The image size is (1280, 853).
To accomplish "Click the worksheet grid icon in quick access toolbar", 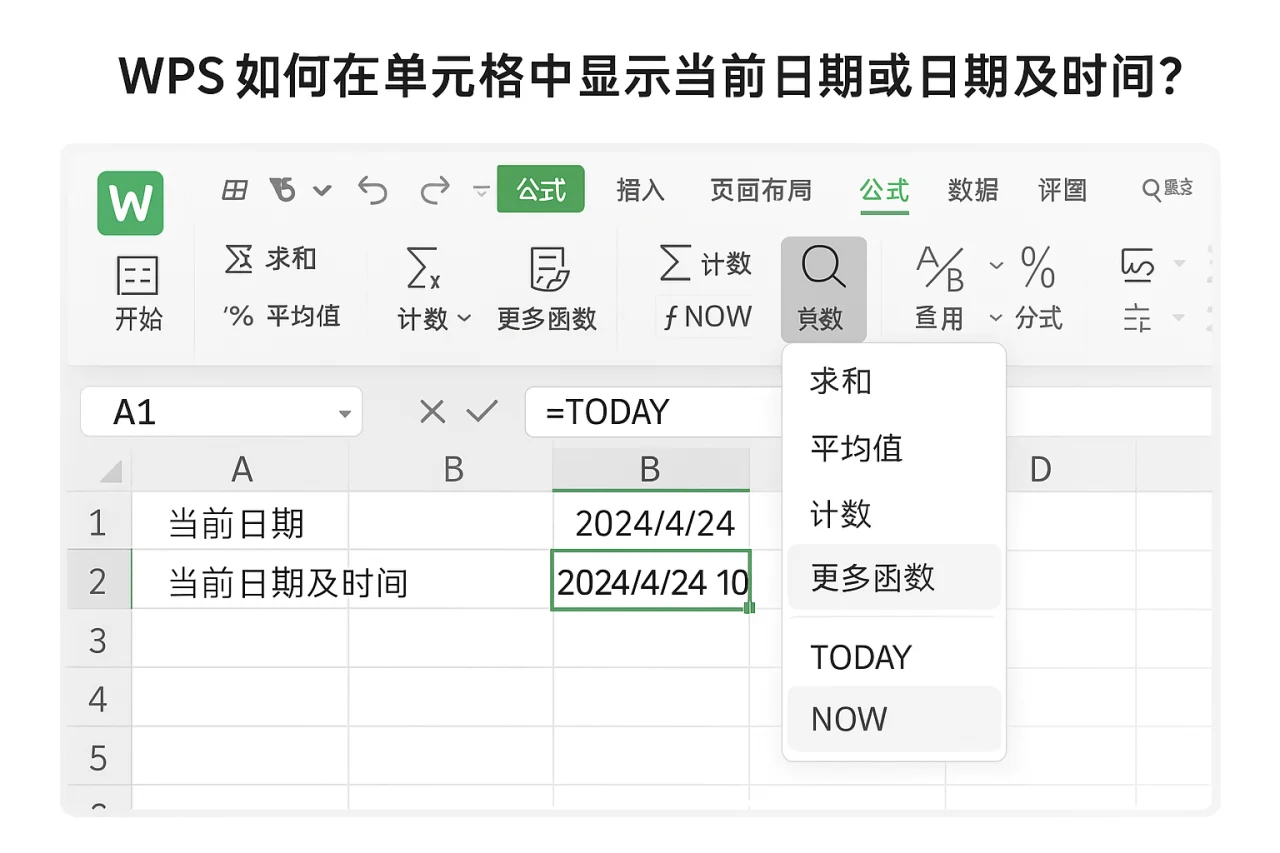I will pos(234,190).
